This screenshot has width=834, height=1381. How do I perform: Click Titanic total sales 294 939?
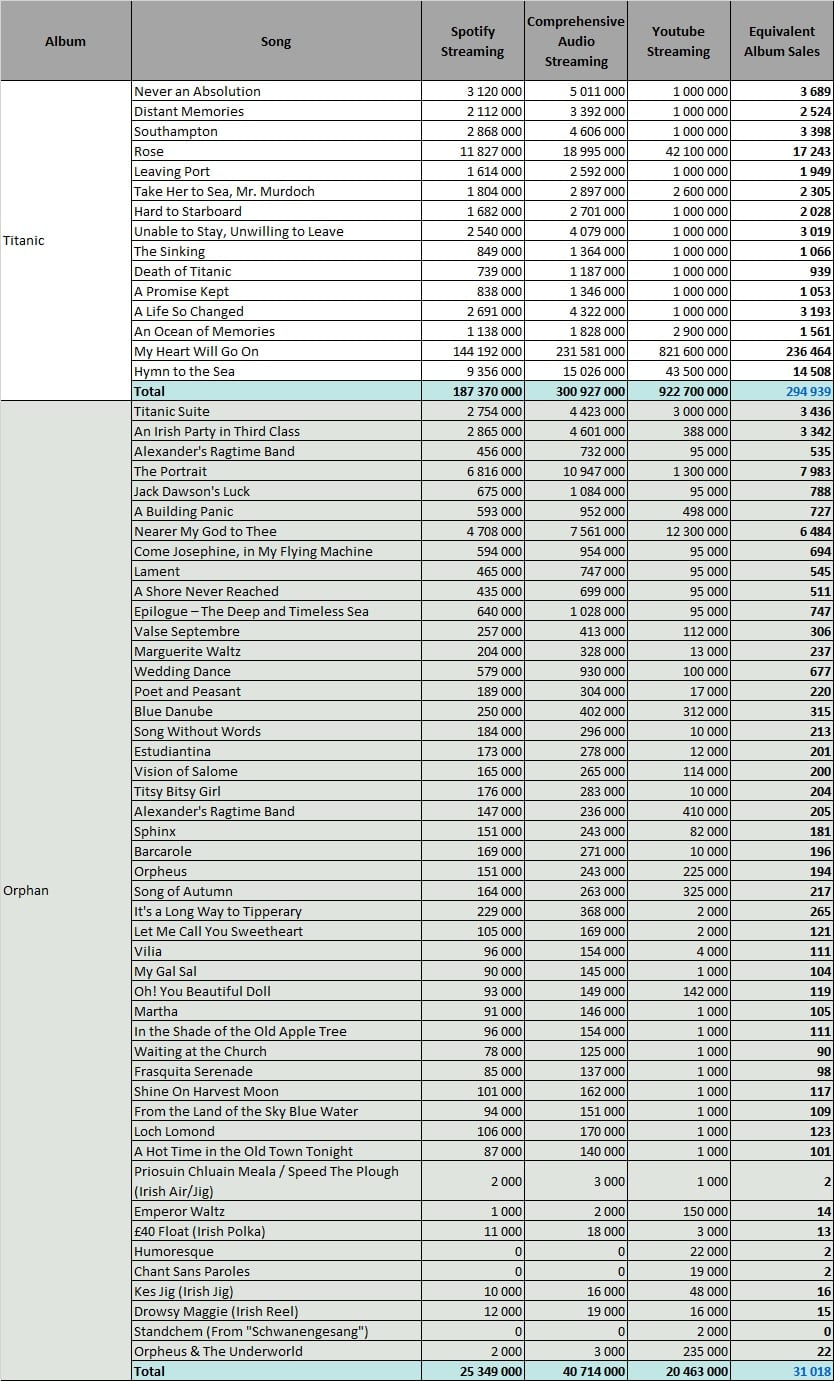[x=806, y=391]
